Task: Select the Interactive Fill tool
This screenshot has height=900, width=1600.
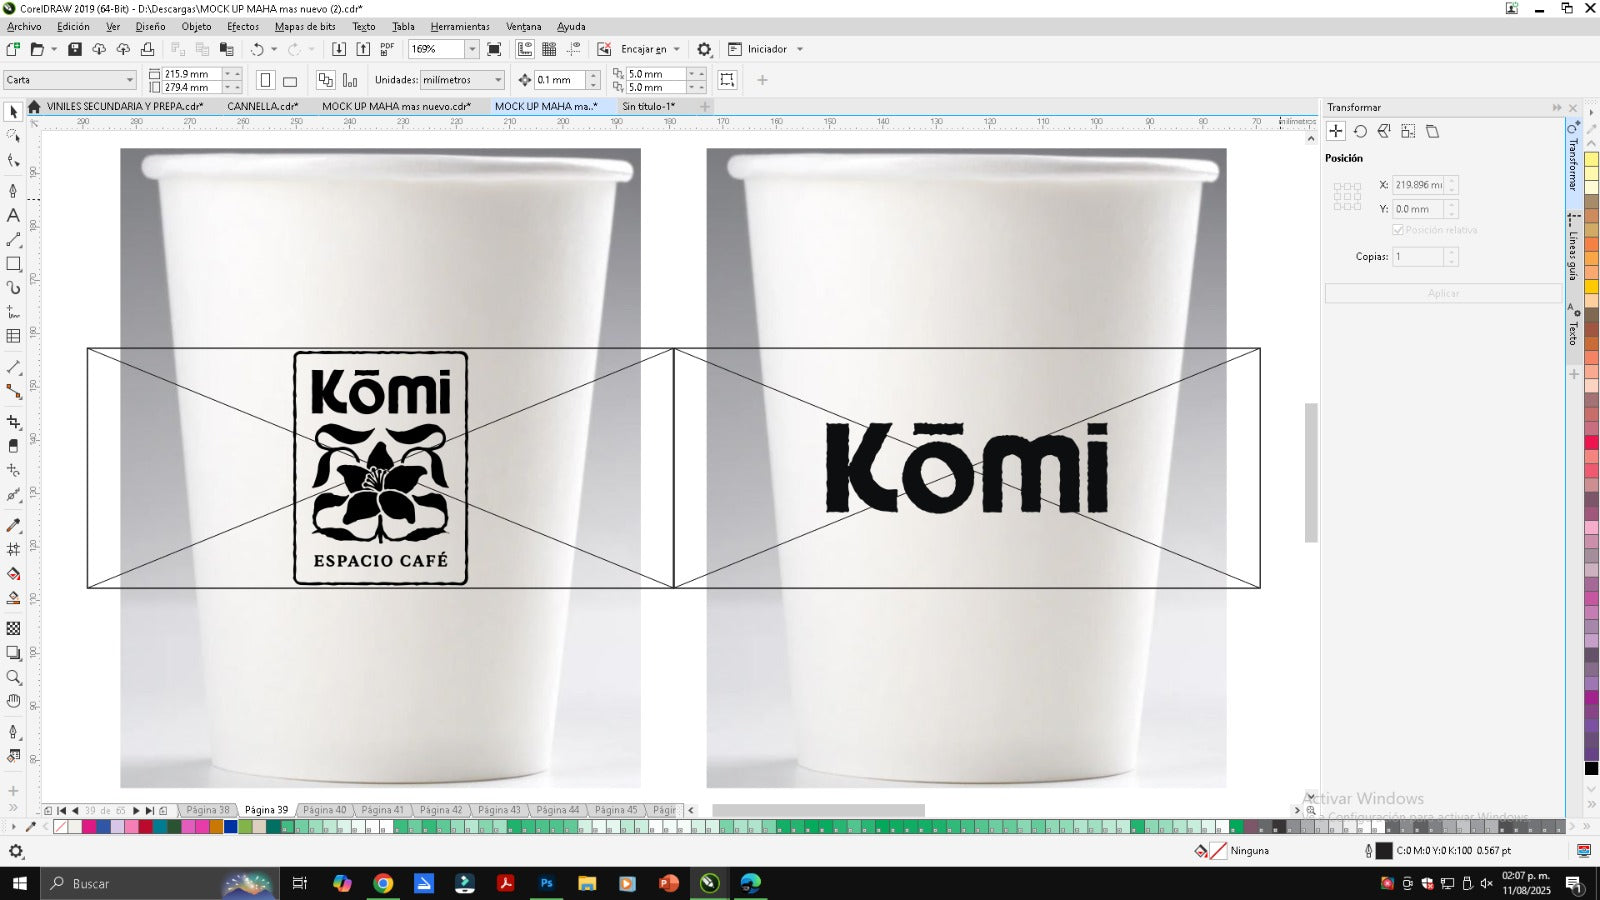Action: (x=13, y=574)
